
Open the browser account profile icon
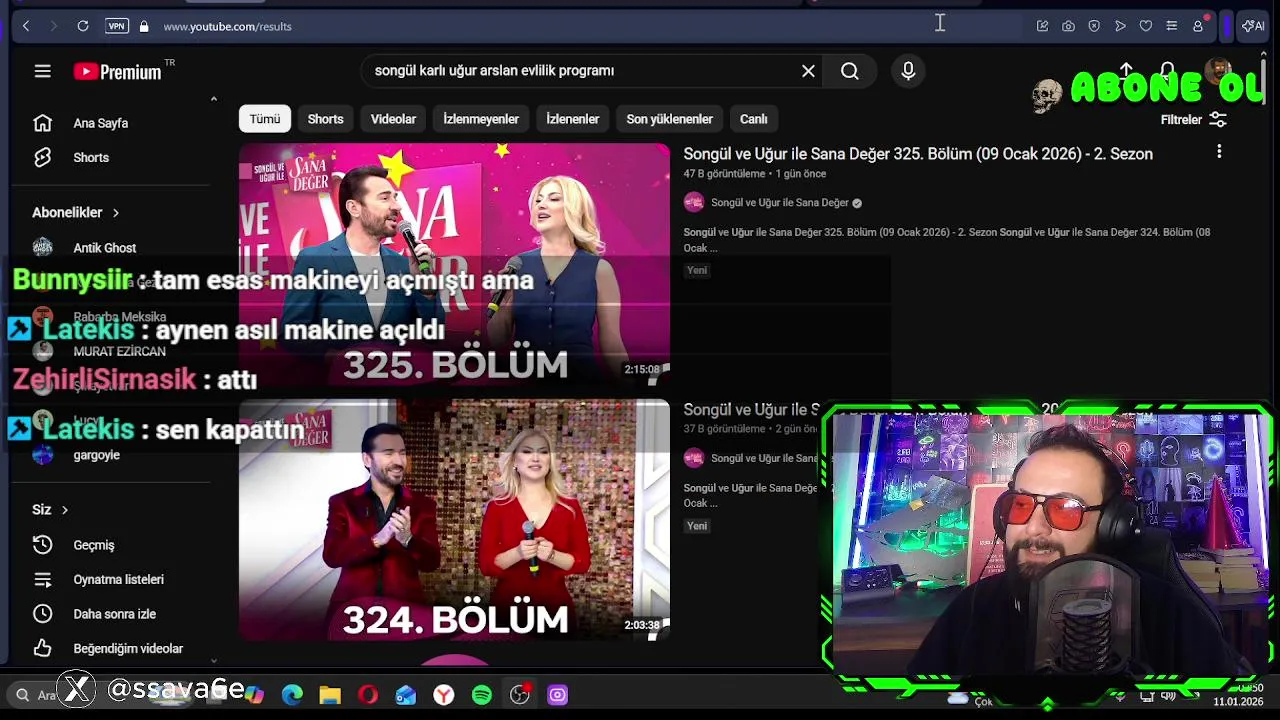point(1198,26)
